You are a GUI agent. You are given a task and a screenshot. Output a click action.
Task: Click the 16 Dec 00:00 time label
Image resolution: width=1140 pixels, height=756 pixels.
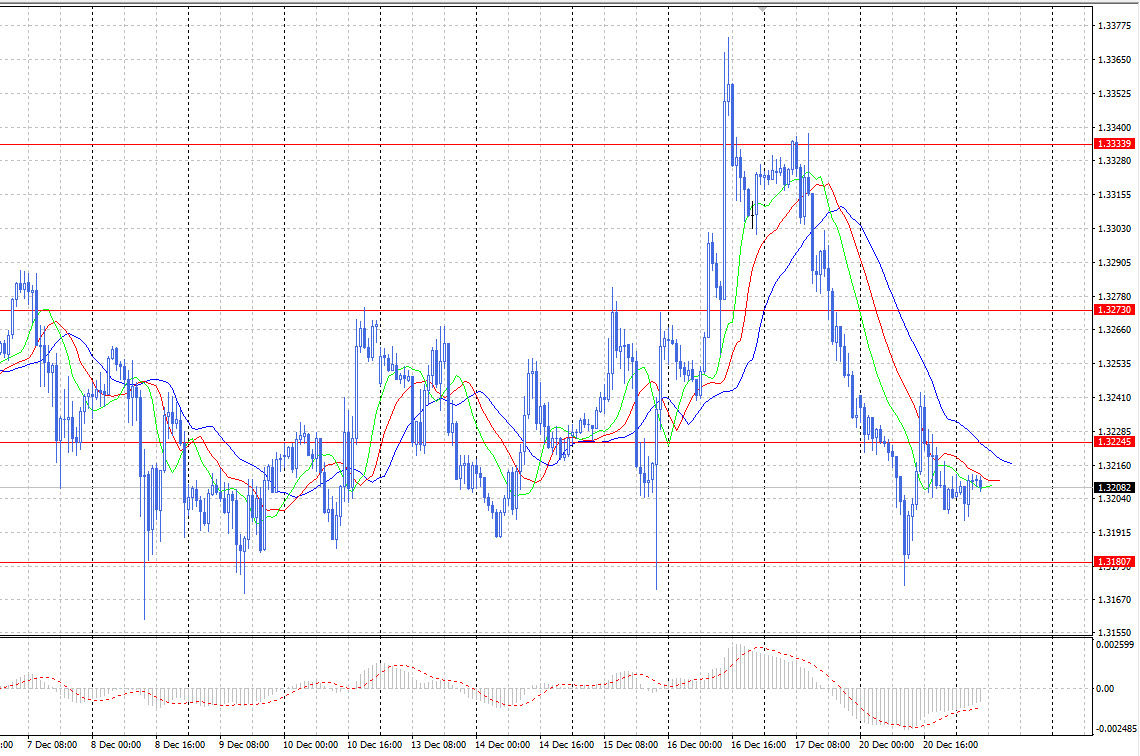(694, 745)
